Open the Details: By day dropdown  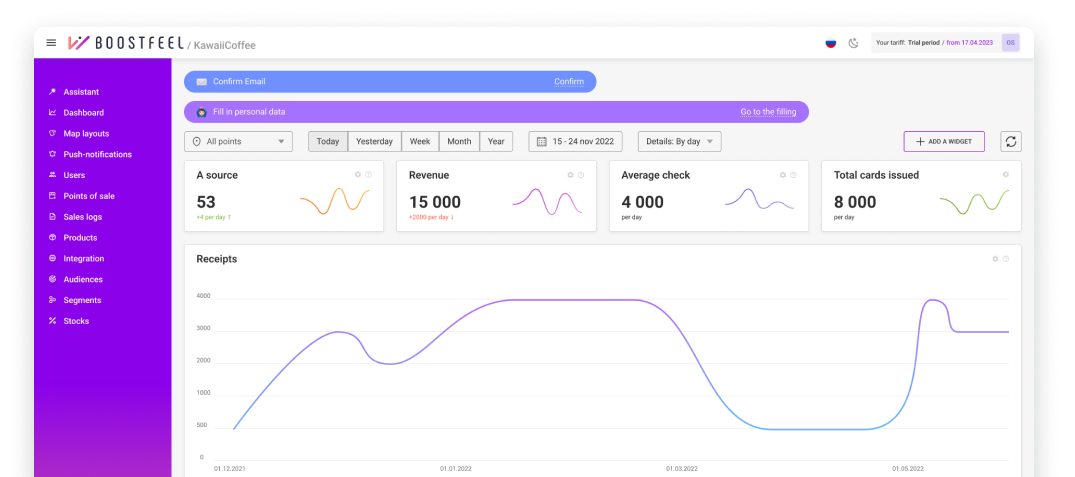(x=679, y=142)
